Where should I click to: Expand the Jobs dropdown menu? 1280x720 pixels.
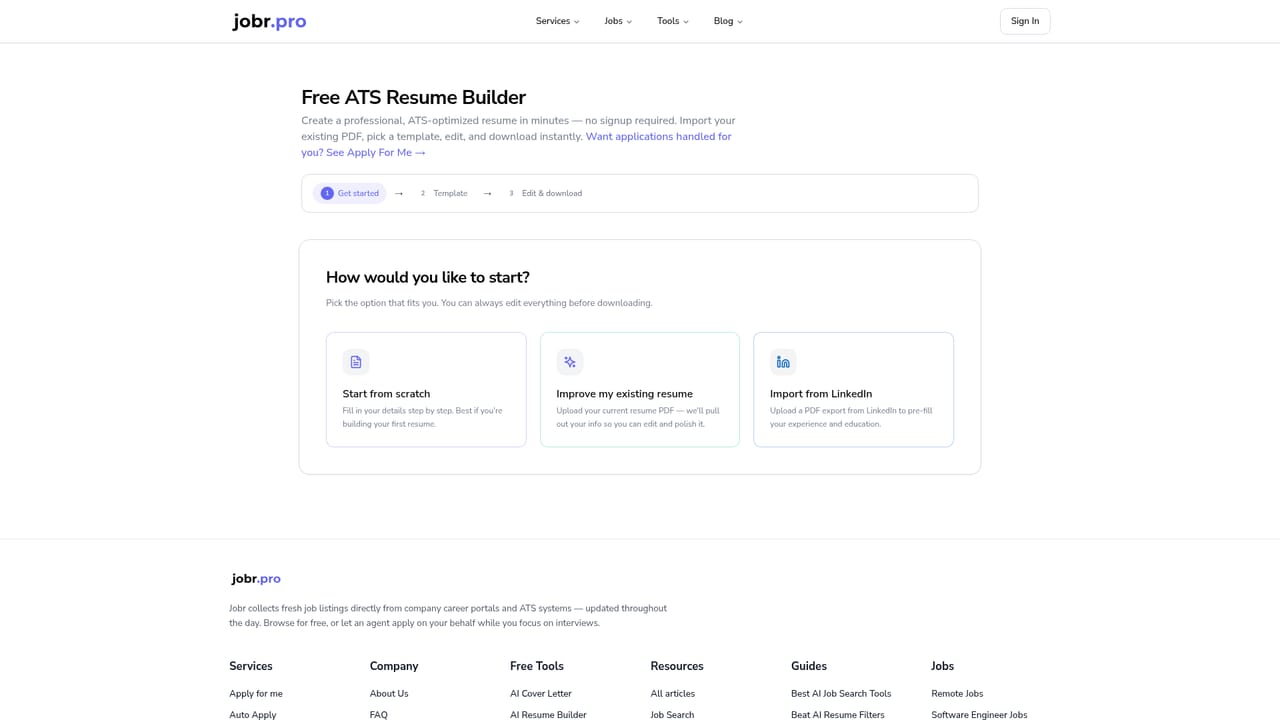[618, 21]
